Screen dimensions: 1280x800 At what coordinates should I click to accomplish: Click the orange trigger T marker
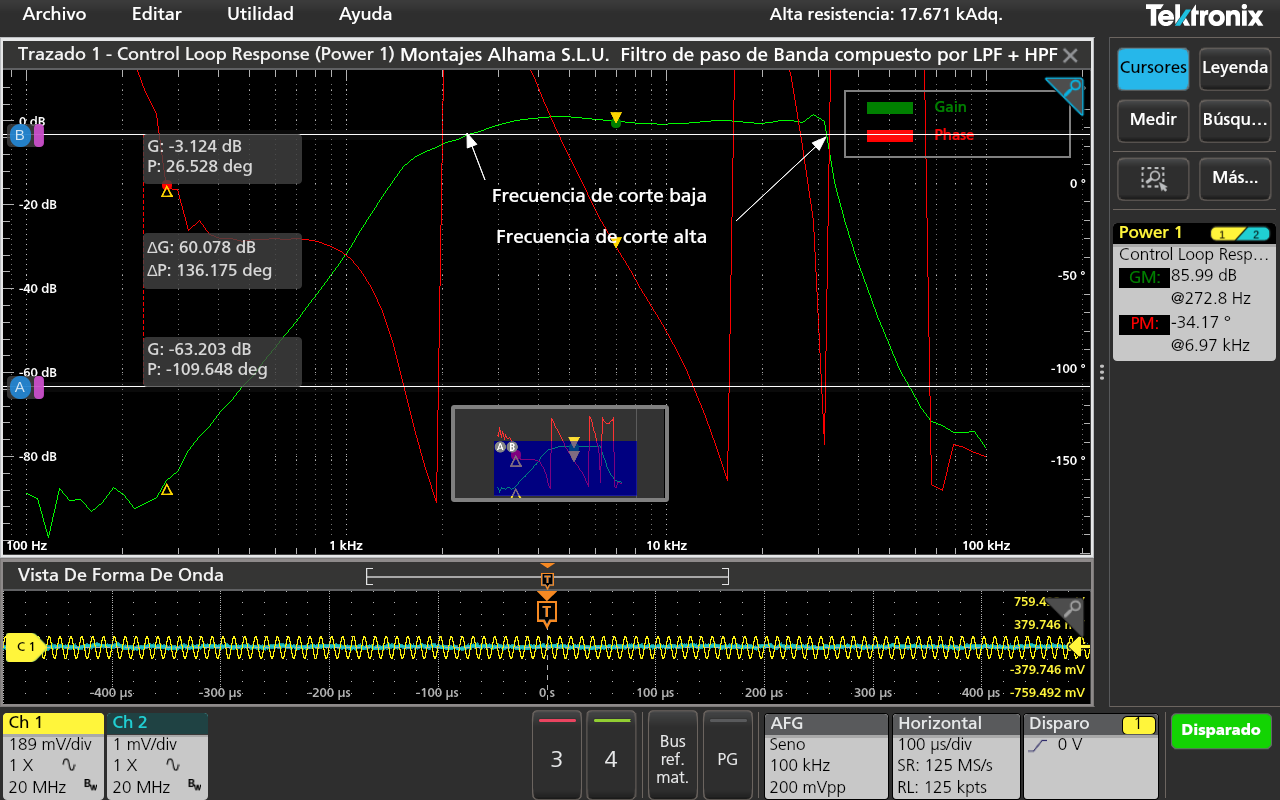click(x=546, y=610)
